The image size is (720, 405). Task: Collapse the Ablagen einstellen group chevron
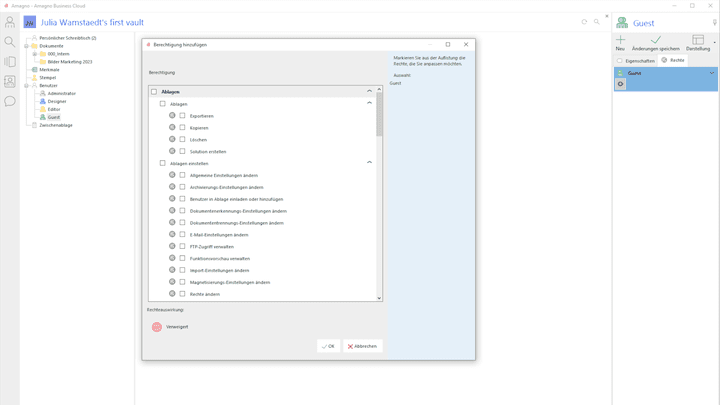pos(369,163)
